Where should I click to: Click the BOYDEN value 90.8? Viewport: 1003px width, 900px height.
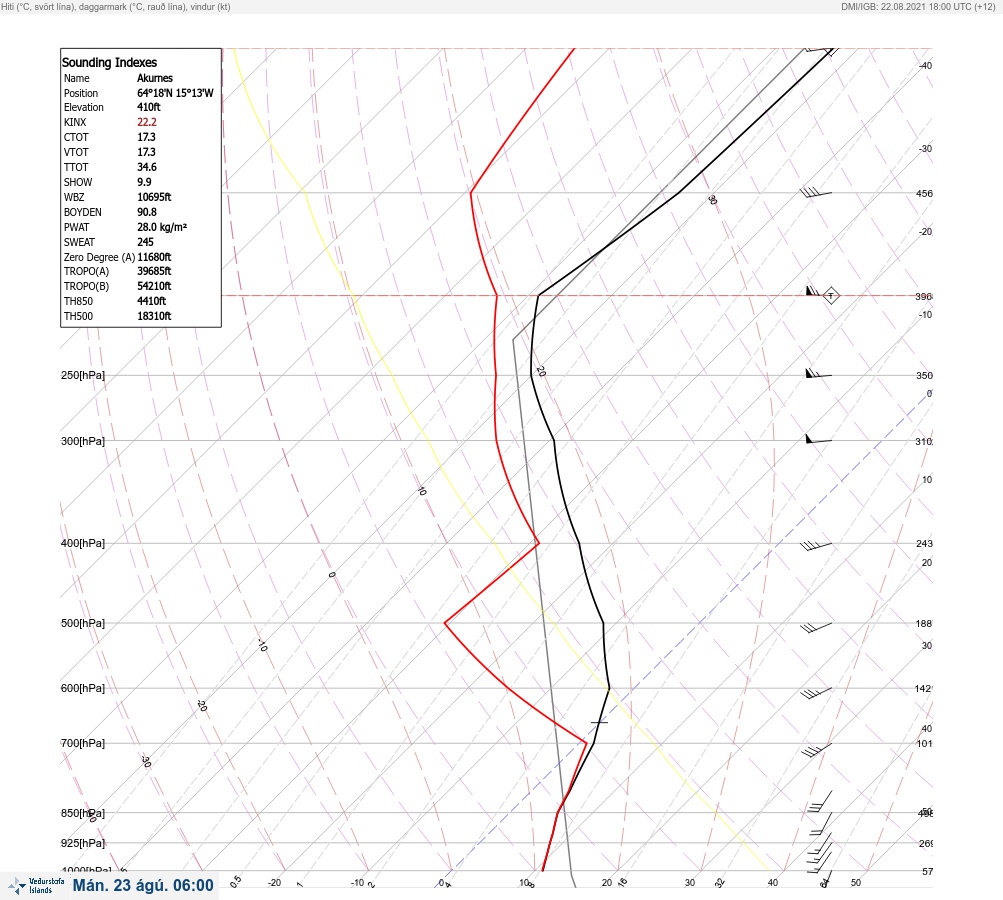click(x=146, y=212)
